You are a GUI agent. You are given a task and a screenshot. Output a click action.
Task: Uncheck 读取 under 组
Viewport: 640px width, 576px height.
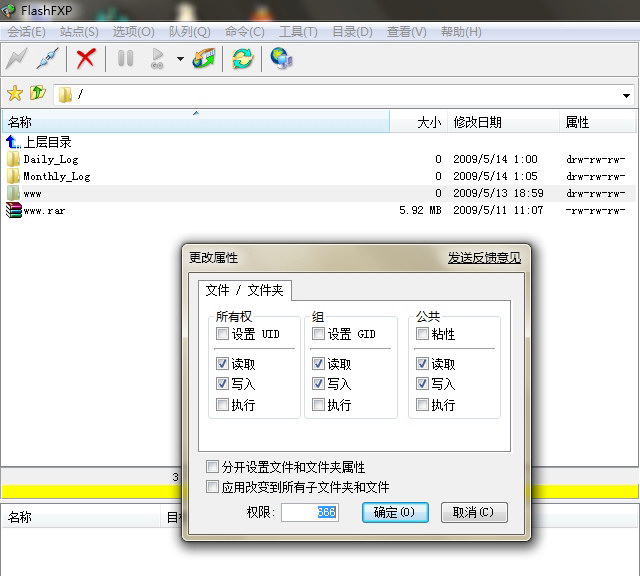[318, 363]
